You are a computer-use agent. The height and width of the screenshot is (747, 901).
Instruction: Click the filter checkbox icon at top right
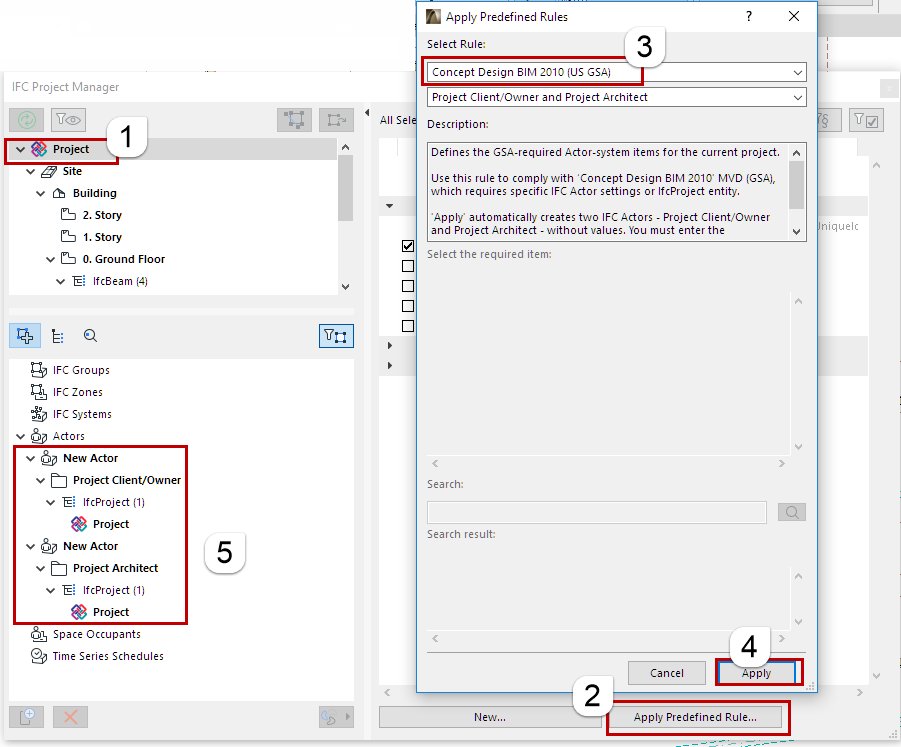coord(866,120)
